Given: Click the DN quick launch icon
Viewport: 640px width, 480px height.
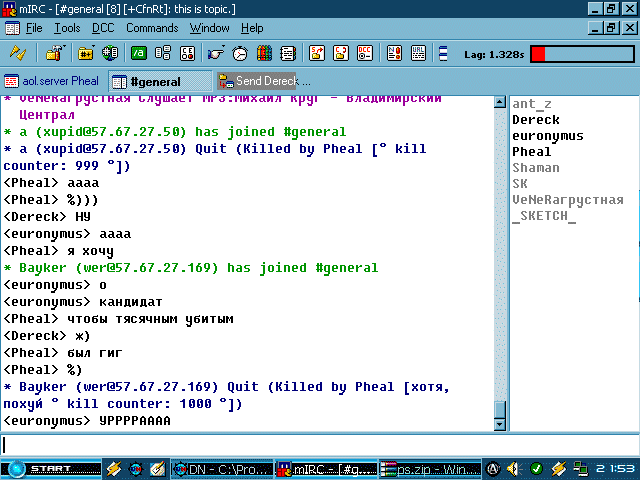Looking at the screenshot, I should tap(135, 469).
